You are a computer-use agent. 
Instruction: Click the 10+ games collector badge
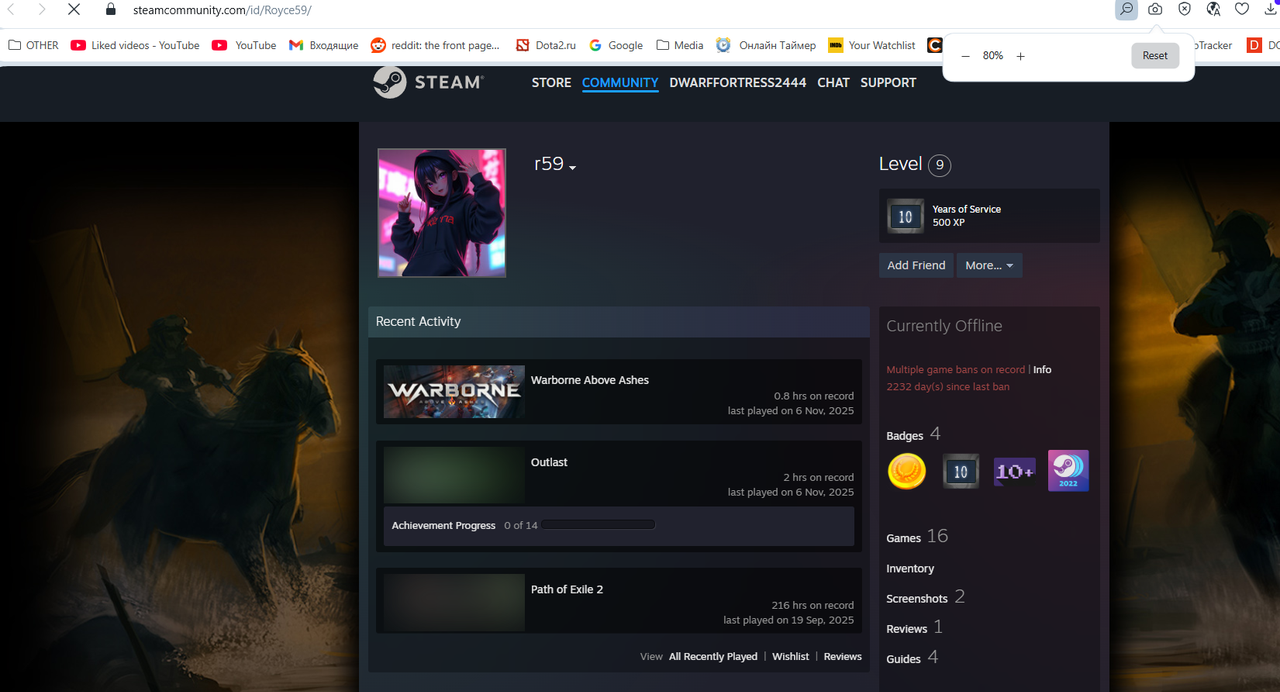[x=1014, y=471]
